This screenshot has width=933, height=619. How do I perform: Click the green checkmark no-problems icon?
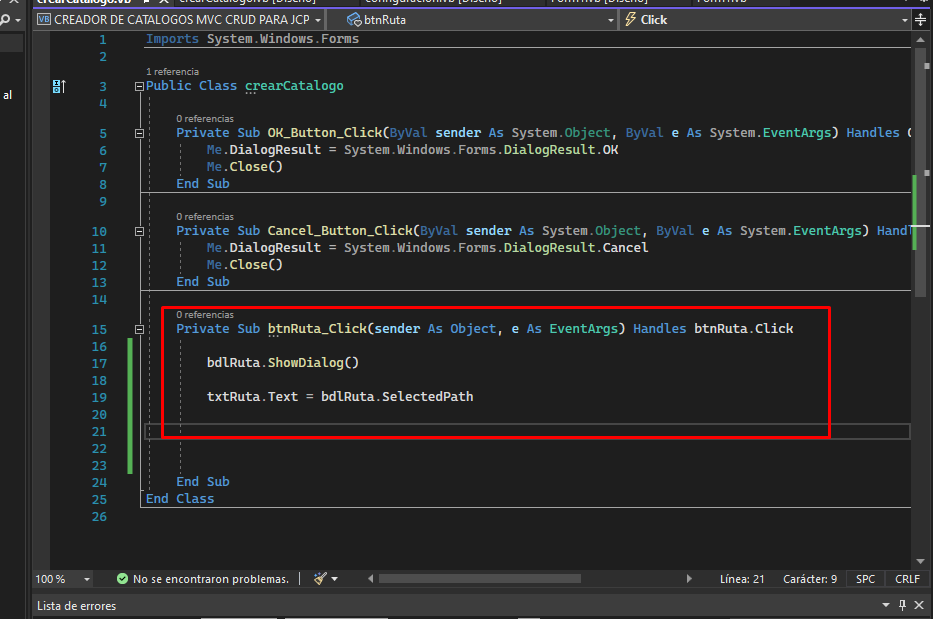[x=122, y=579]
